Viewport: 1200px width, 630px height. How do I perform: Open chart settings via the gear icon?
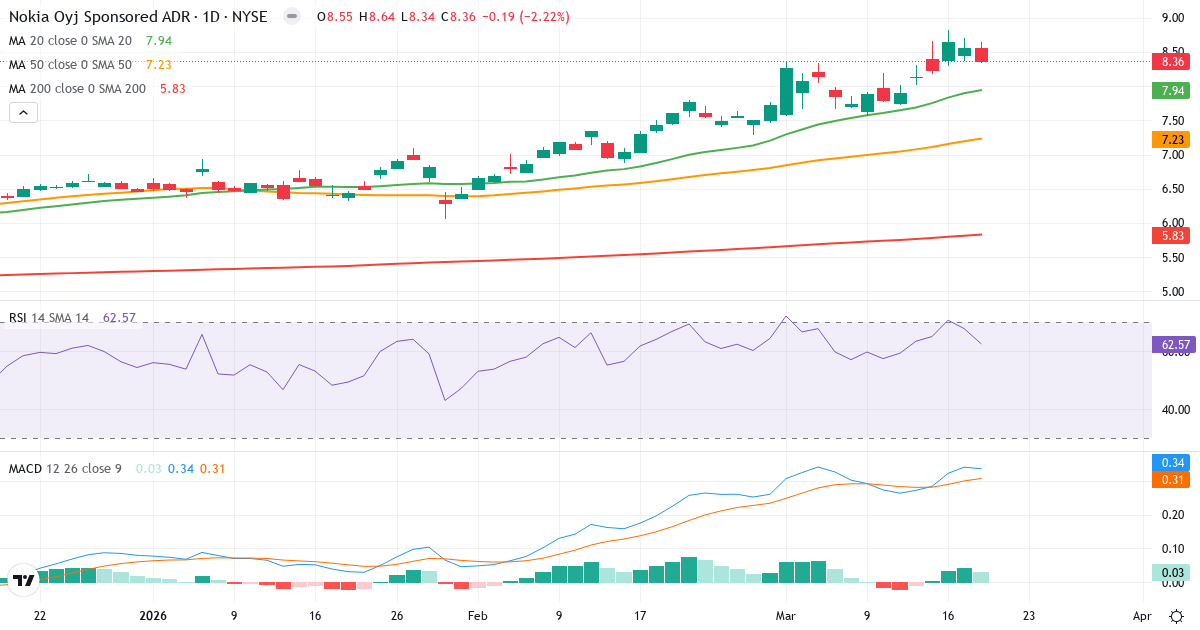pos(1177,617)
